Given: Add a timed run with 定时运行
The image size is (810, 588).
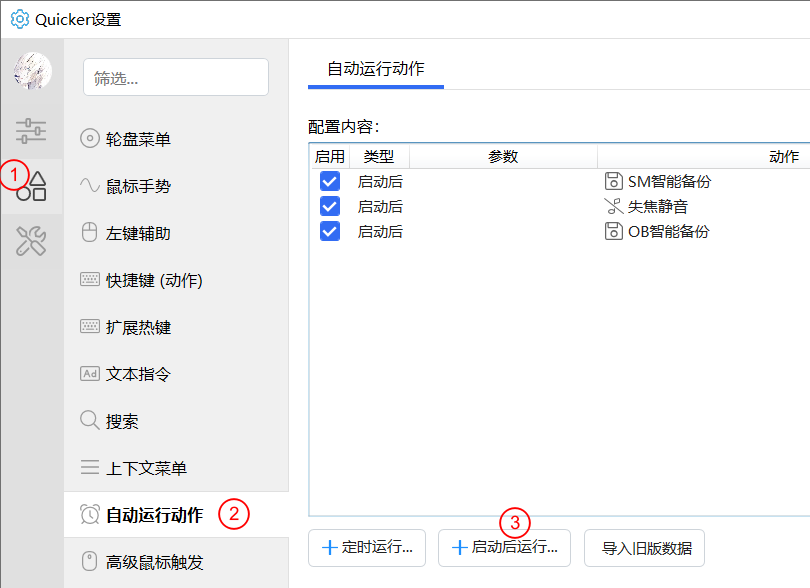Looking at the screenshot, I should [367, 548].
